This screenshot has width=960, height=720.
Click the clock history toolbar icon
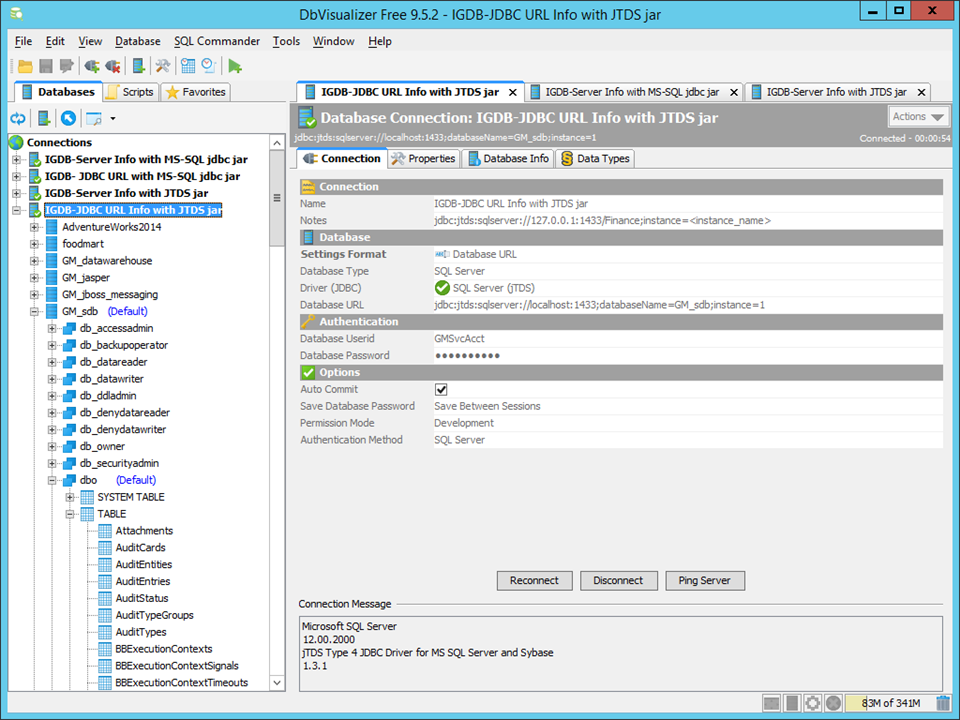pos(209,66)
